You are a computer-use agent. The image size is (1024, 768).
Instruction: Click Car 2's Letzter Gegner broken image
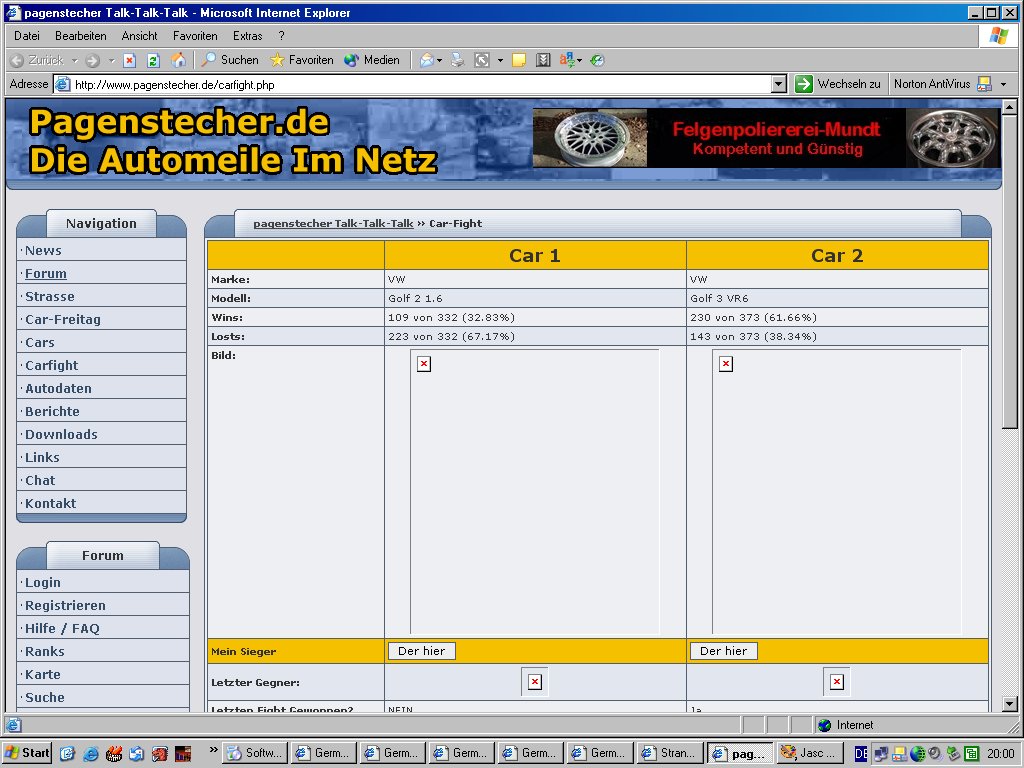pos(837,682)
